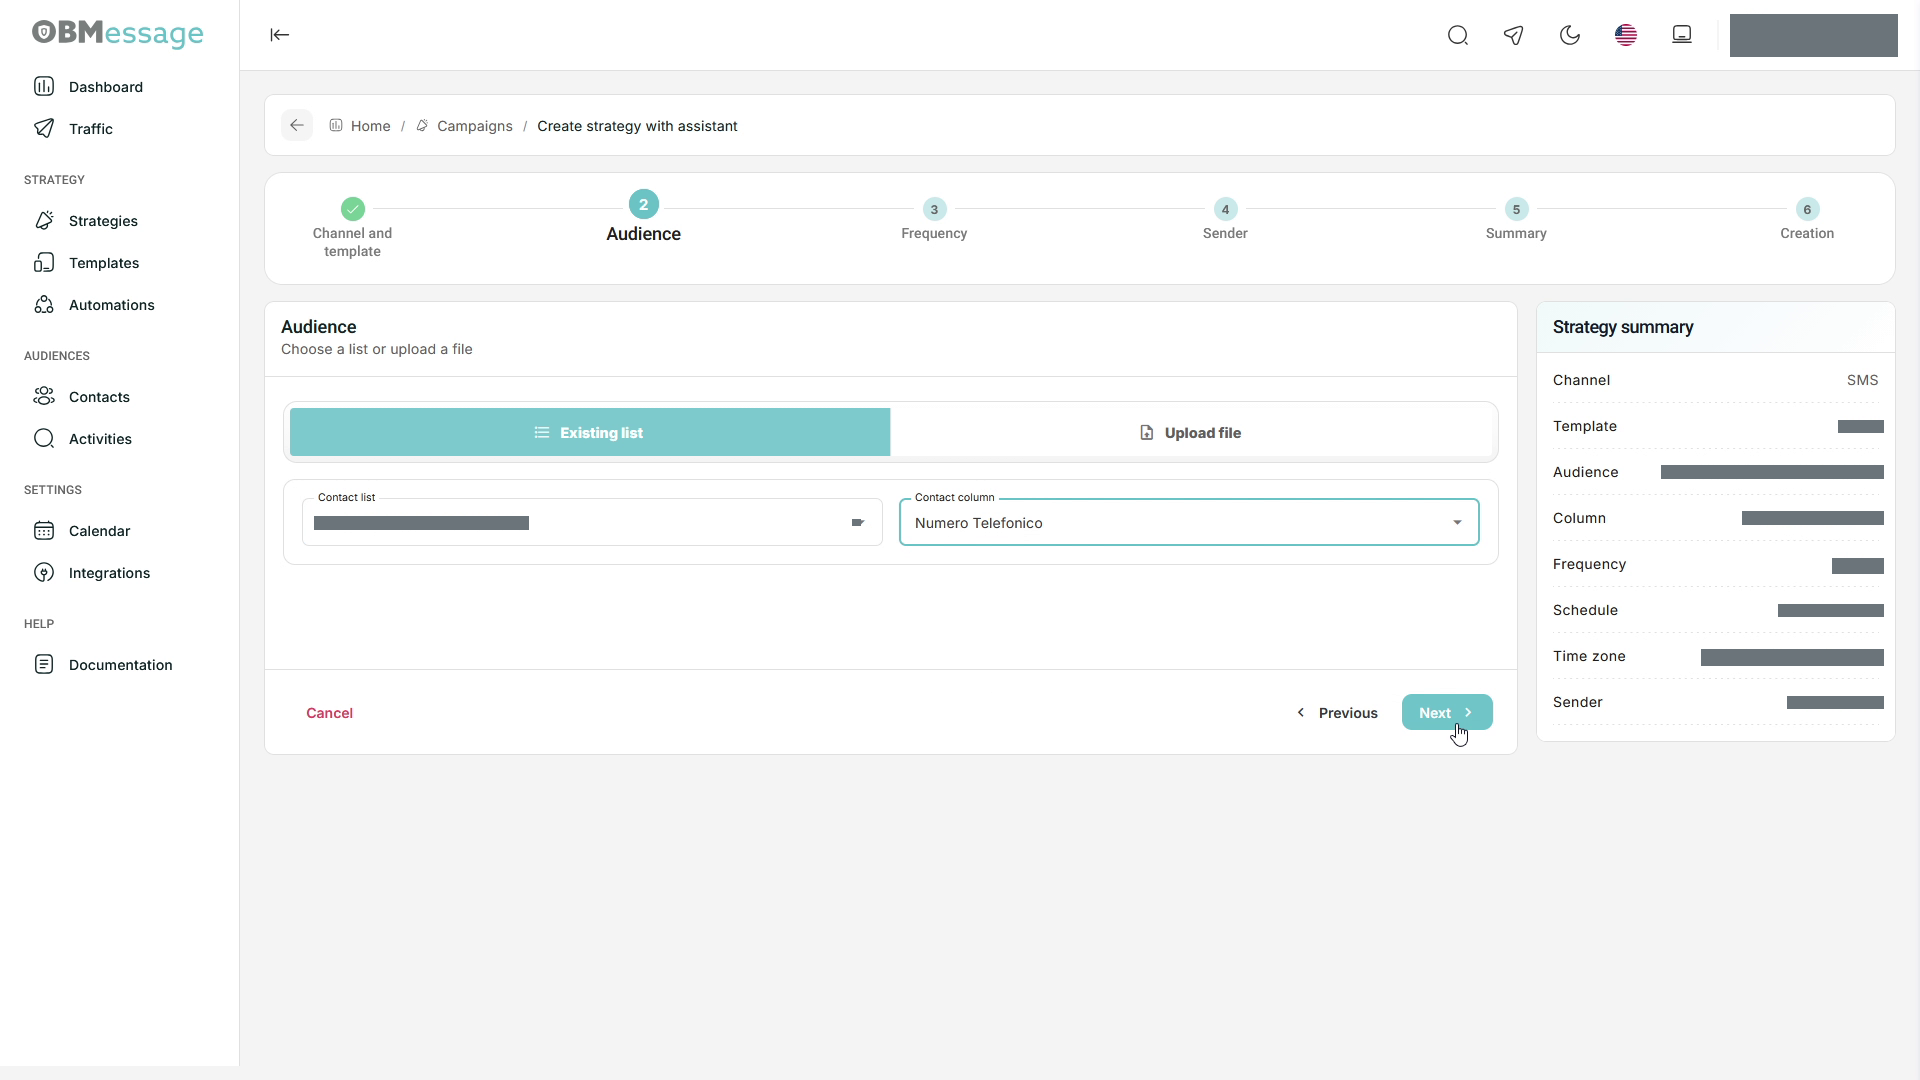The image size is (1920, 1080).
Task: Click the laptop device icon in header
Action: [1682, 35]
